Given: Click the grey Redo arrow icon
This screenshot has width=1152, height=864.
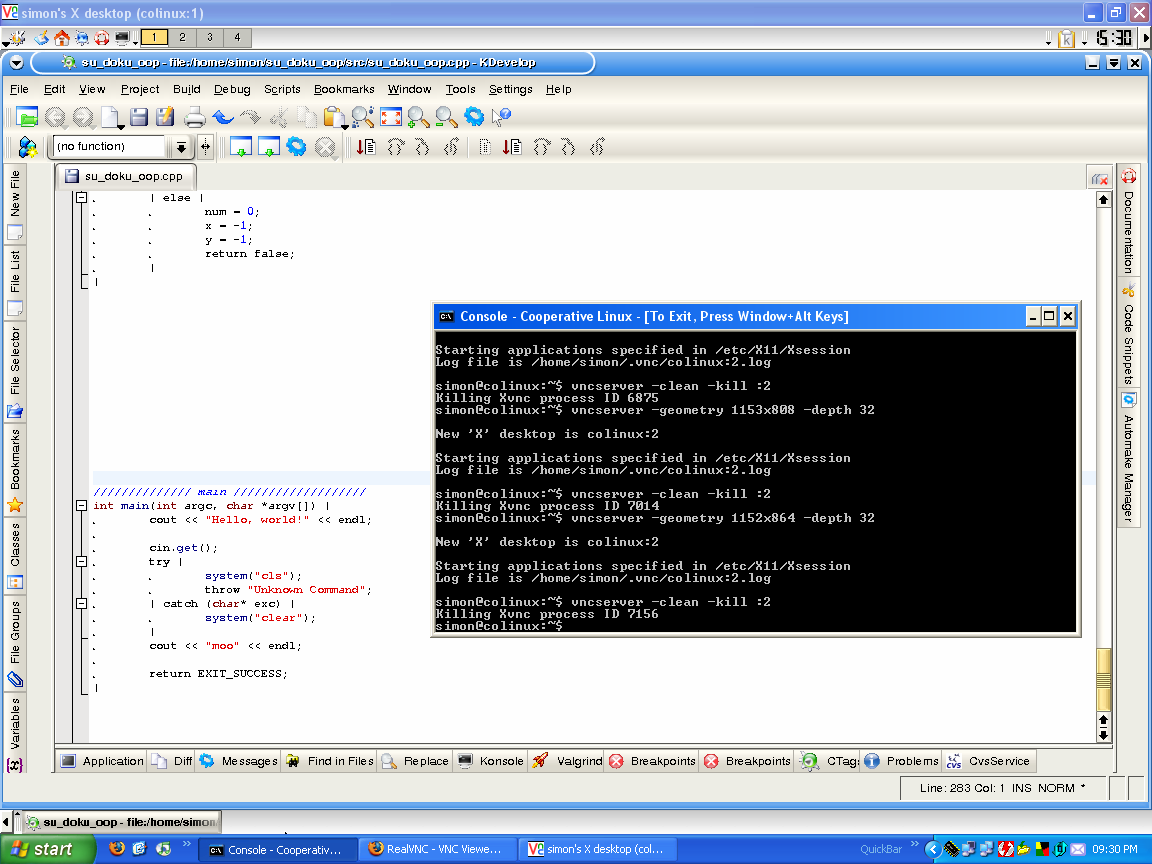Looking at the screenshot, I should coord(251,117).
